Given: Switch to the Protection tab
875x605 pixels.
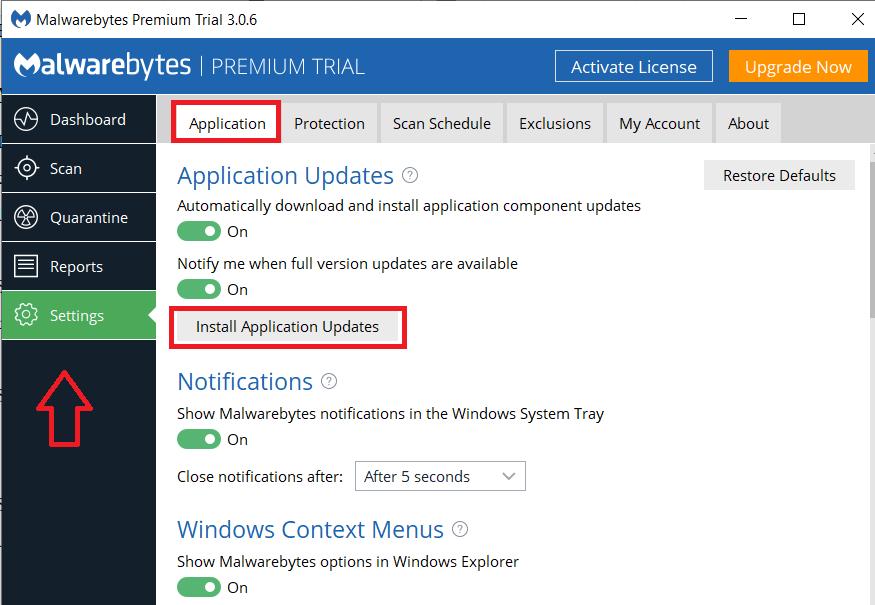Looking at the screenshot, I should 329,123.
